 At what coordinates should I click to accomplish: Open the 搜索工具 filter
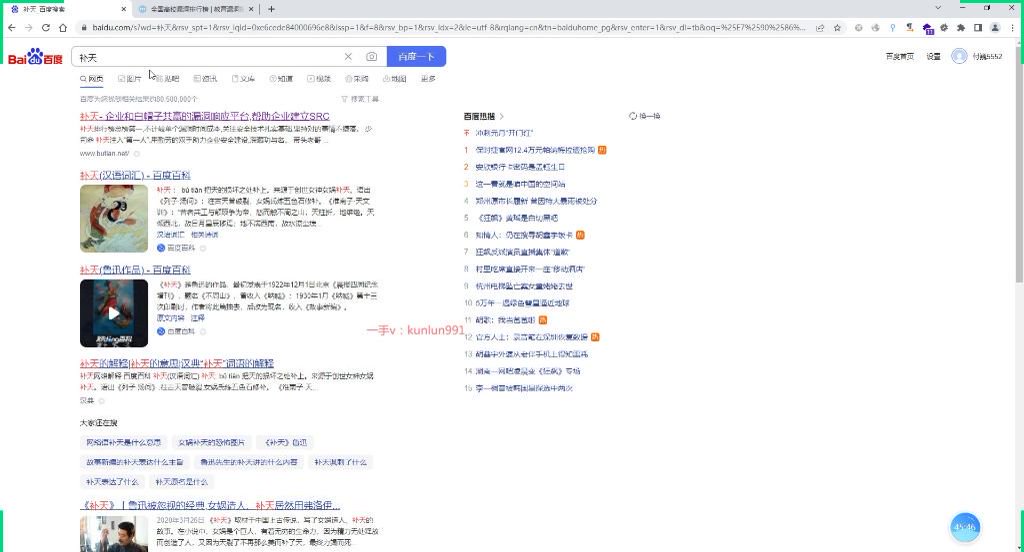click(x=360, y=99)
